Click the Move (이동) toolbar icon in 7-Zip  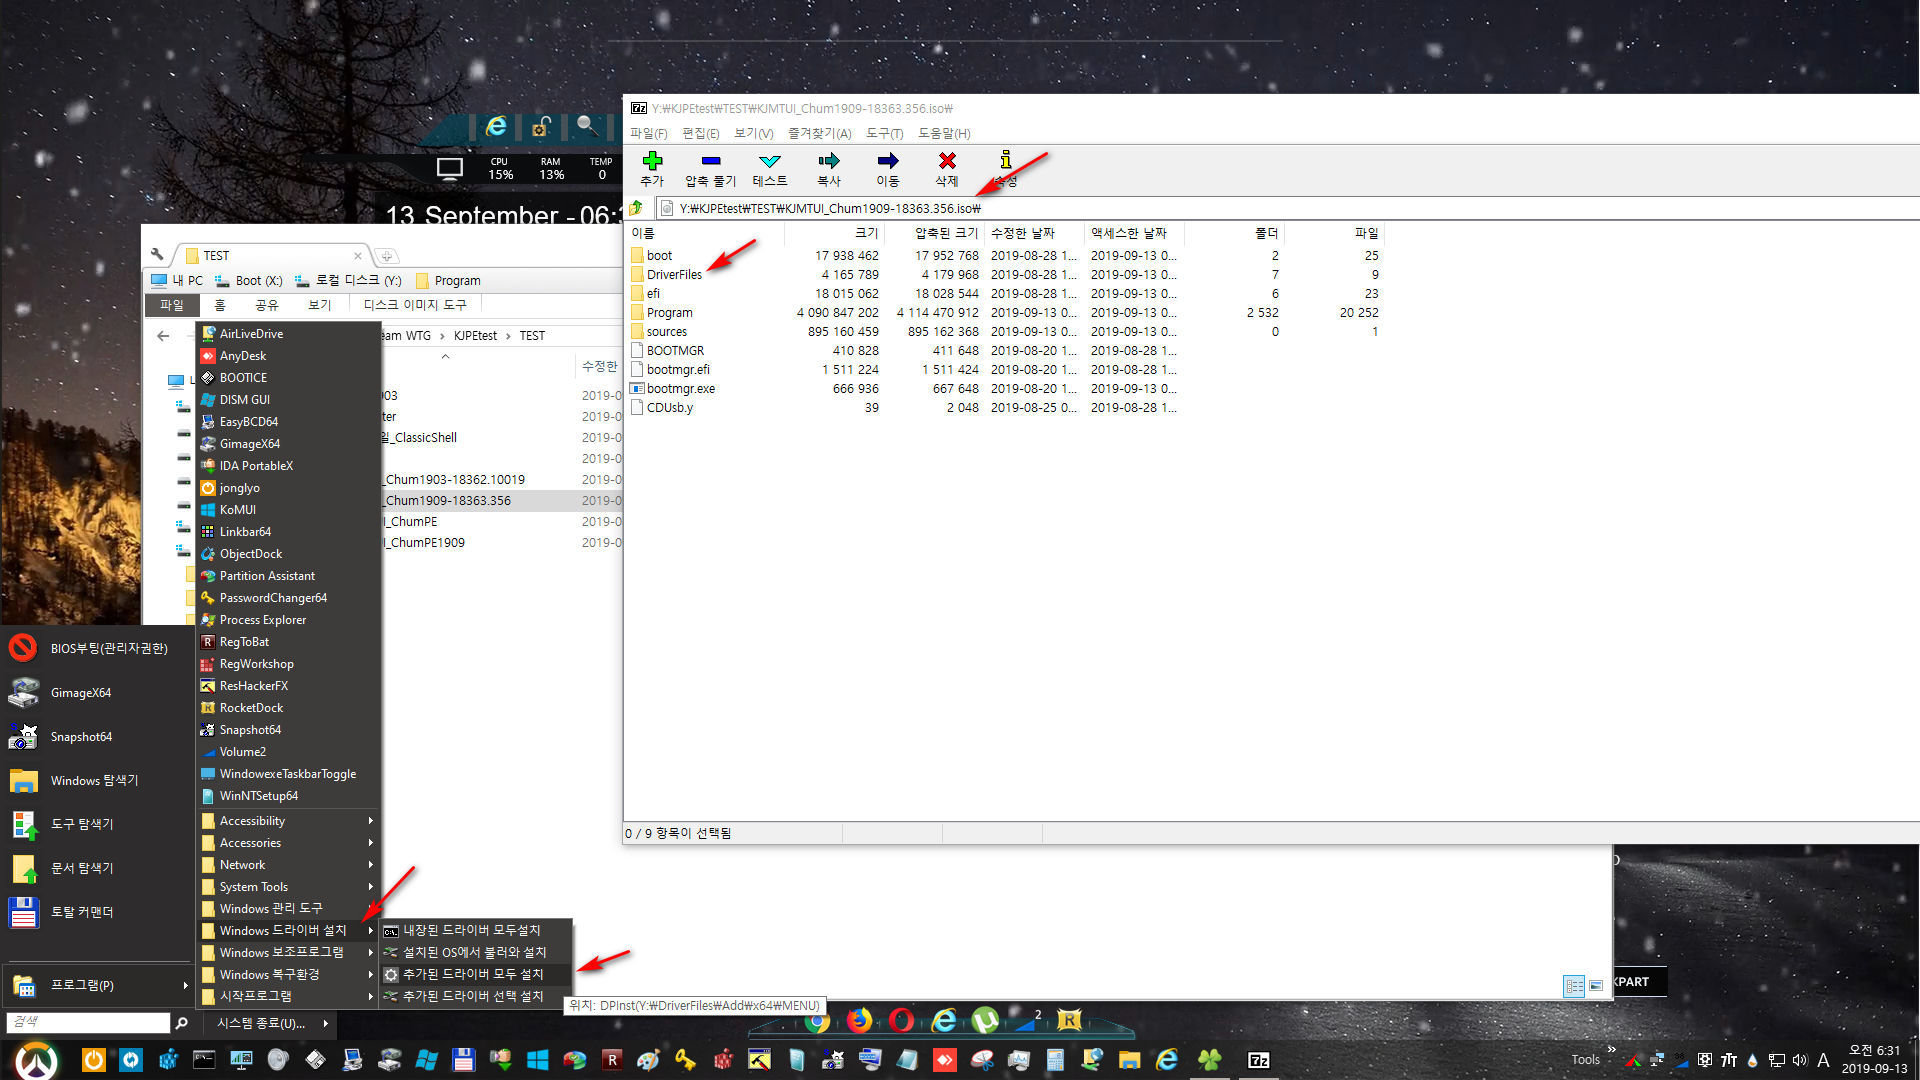click(888, 168)
